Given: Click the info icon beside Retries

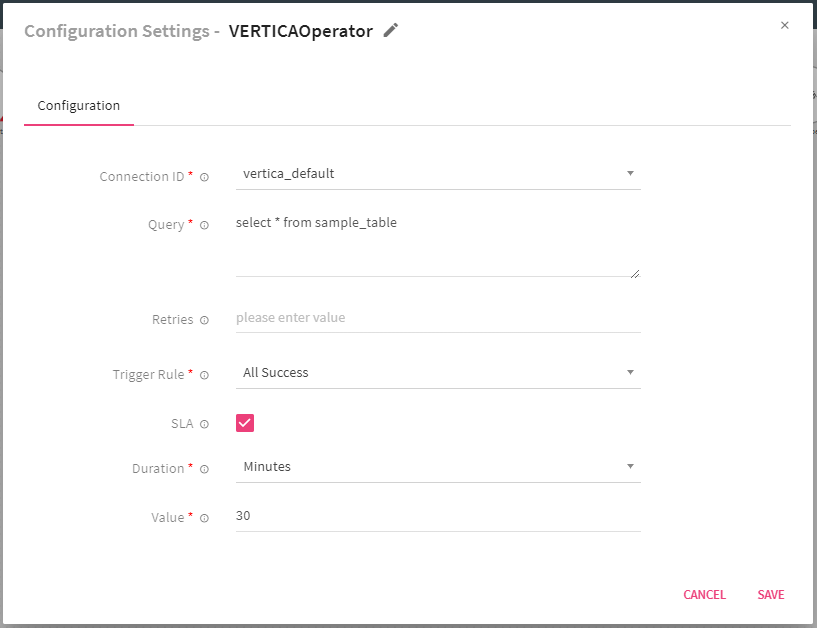Looking at the screenshot, I should point(204,321).
